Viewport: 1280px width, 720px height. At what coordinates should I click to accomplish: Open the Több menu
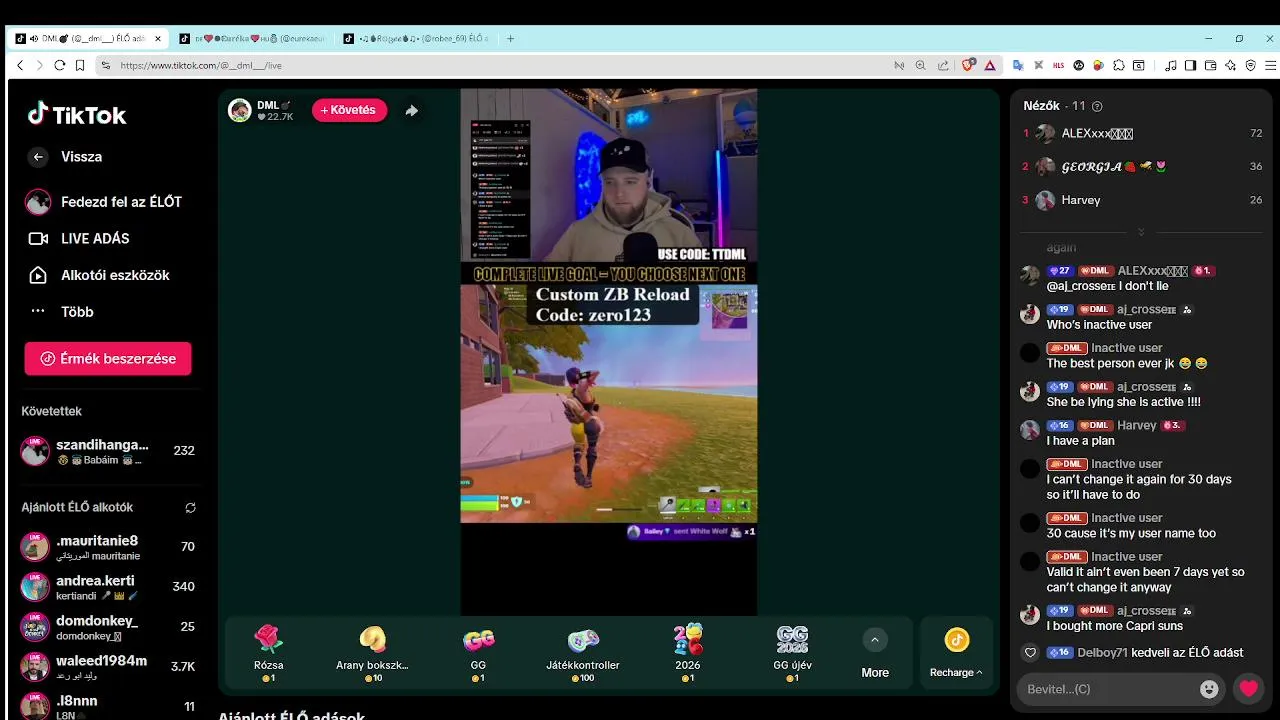point(60,312)
